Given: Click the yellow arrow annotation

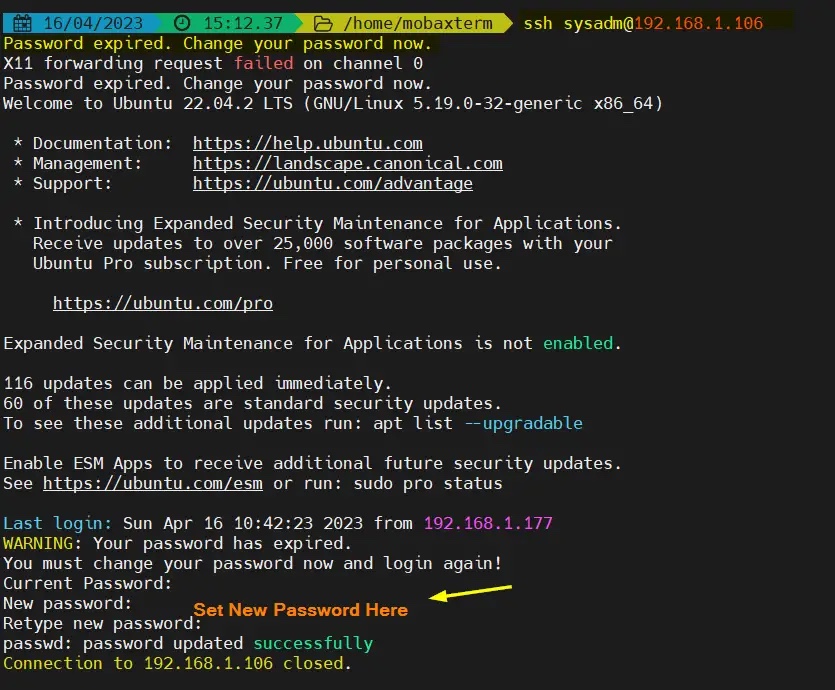Looking at the screenshot, I should pyautogui.click(x=470, y=594).
